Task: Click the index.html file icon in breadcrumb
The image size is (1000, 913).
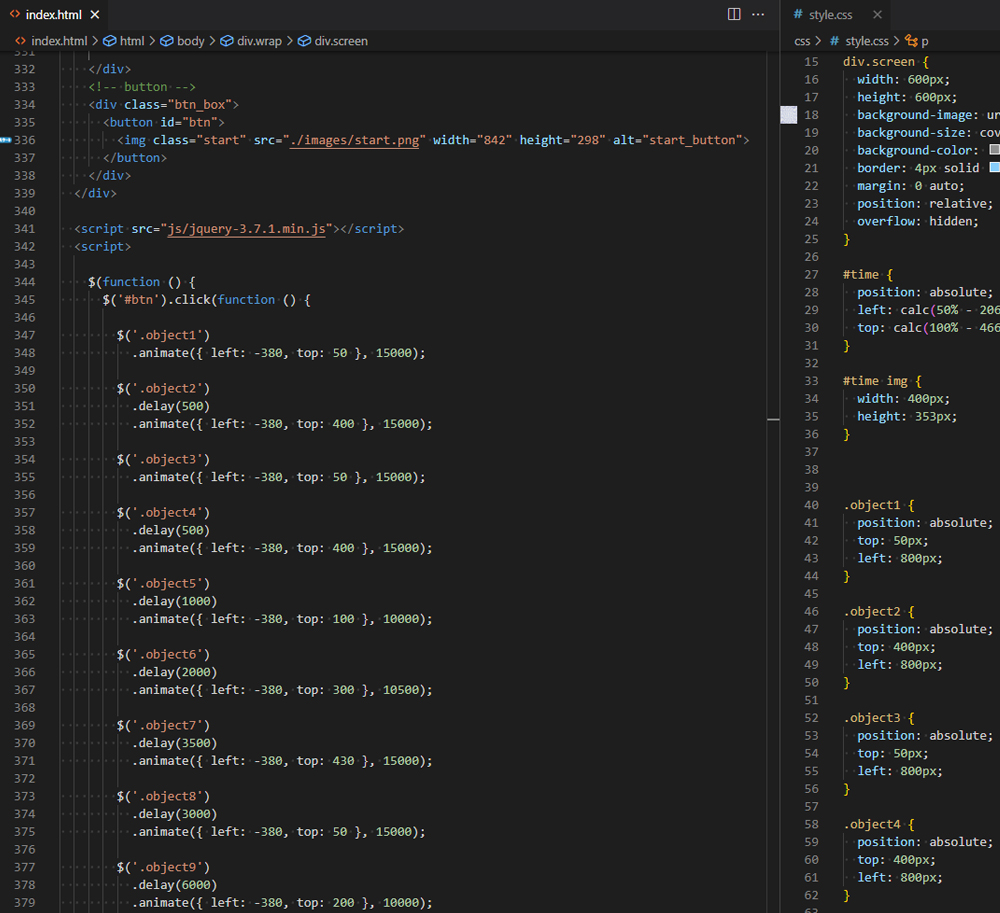Action: [x=20, y=41]
